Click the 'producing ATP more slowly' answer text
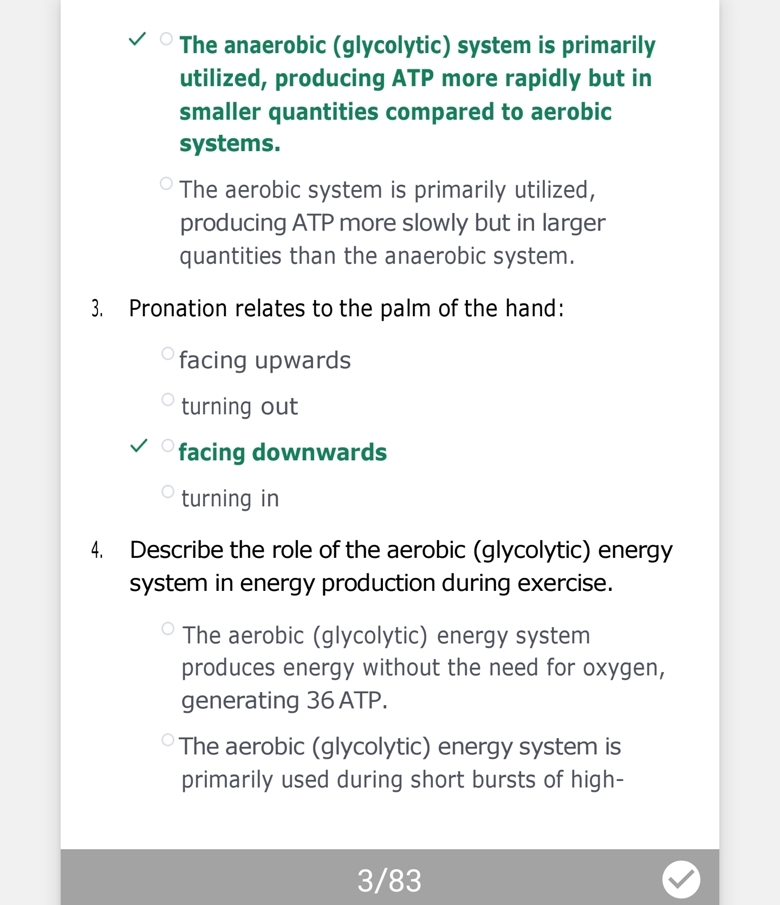 pyautogui.click(x=392, y=222)
